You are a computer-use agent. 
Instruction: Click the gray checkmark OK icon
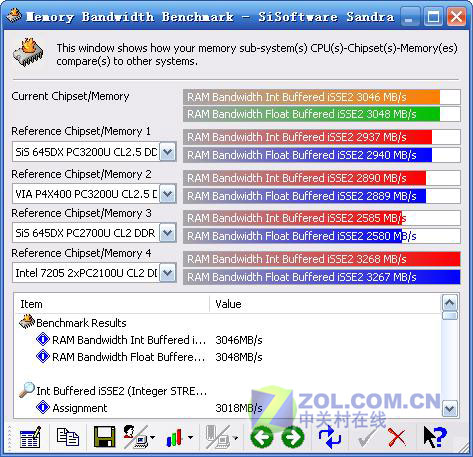[x=367, y=437]
